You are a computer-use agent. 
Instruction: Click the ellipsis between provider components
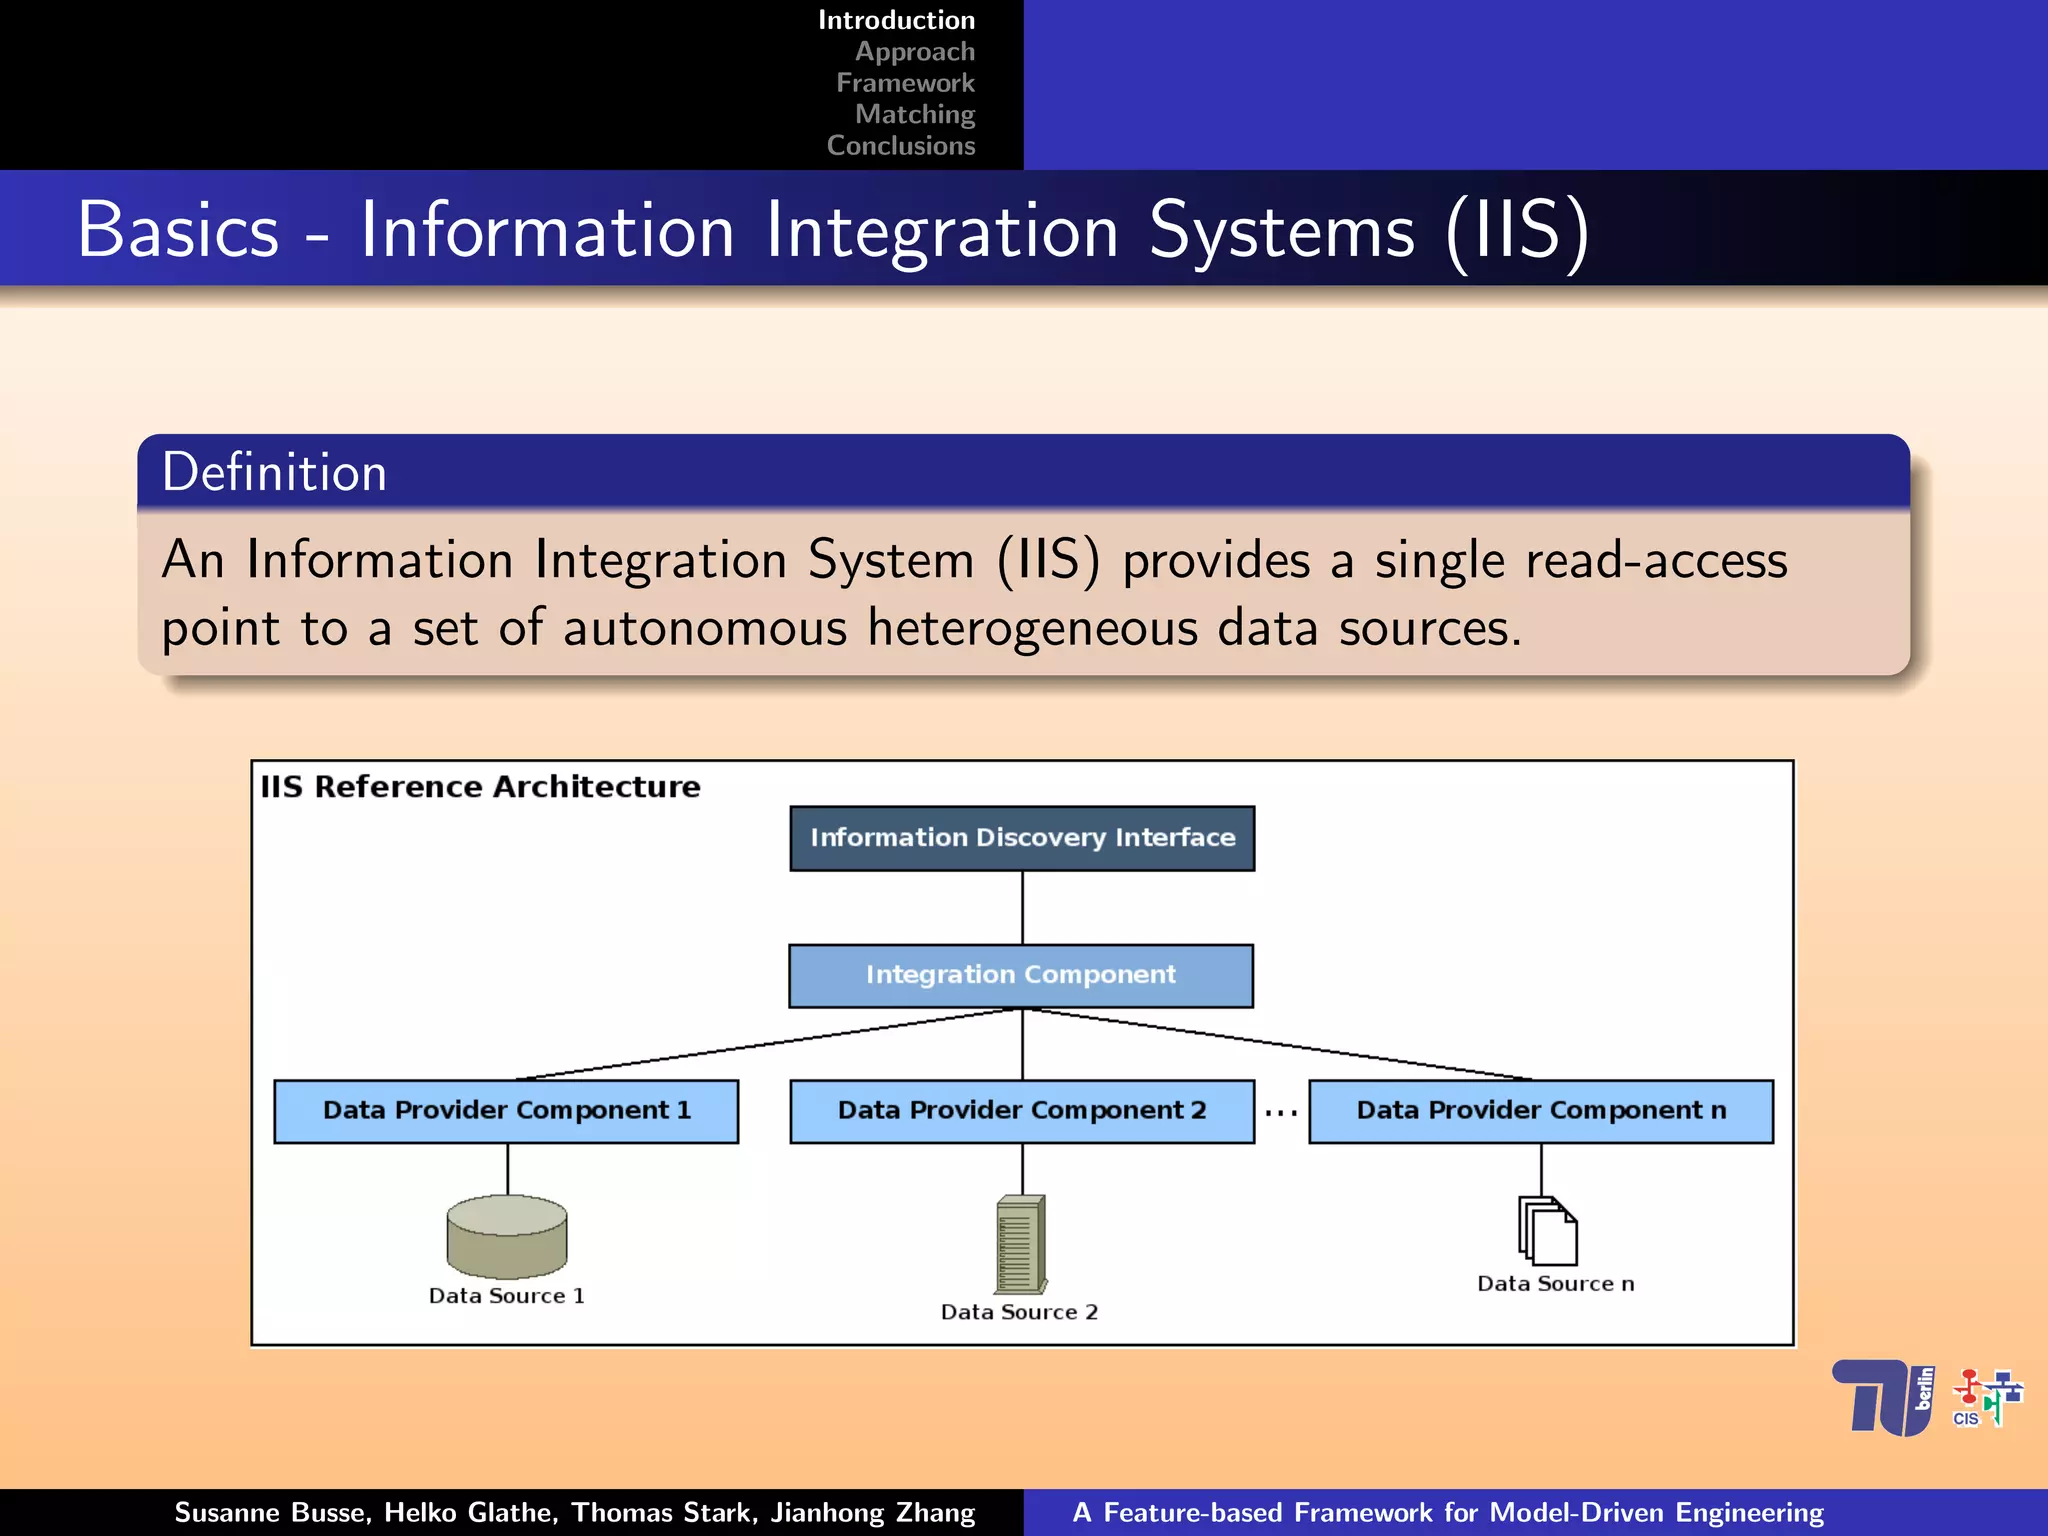coord(1281,1112)
